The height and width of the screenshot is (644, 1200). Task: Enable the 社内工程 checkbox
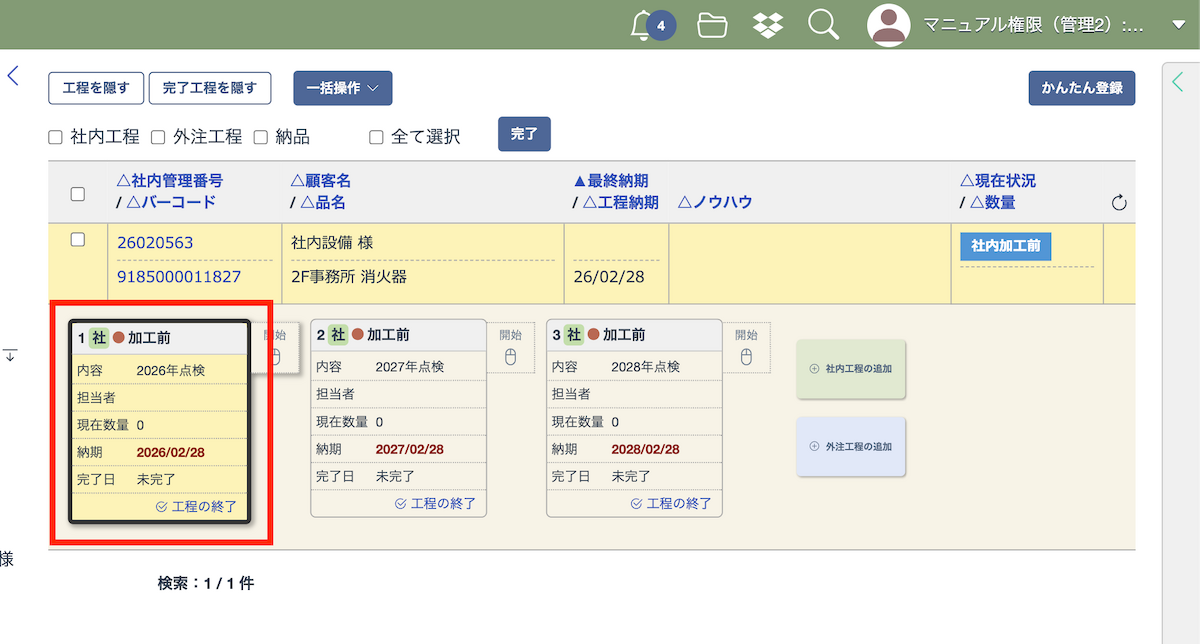click(x=56, y=137)
